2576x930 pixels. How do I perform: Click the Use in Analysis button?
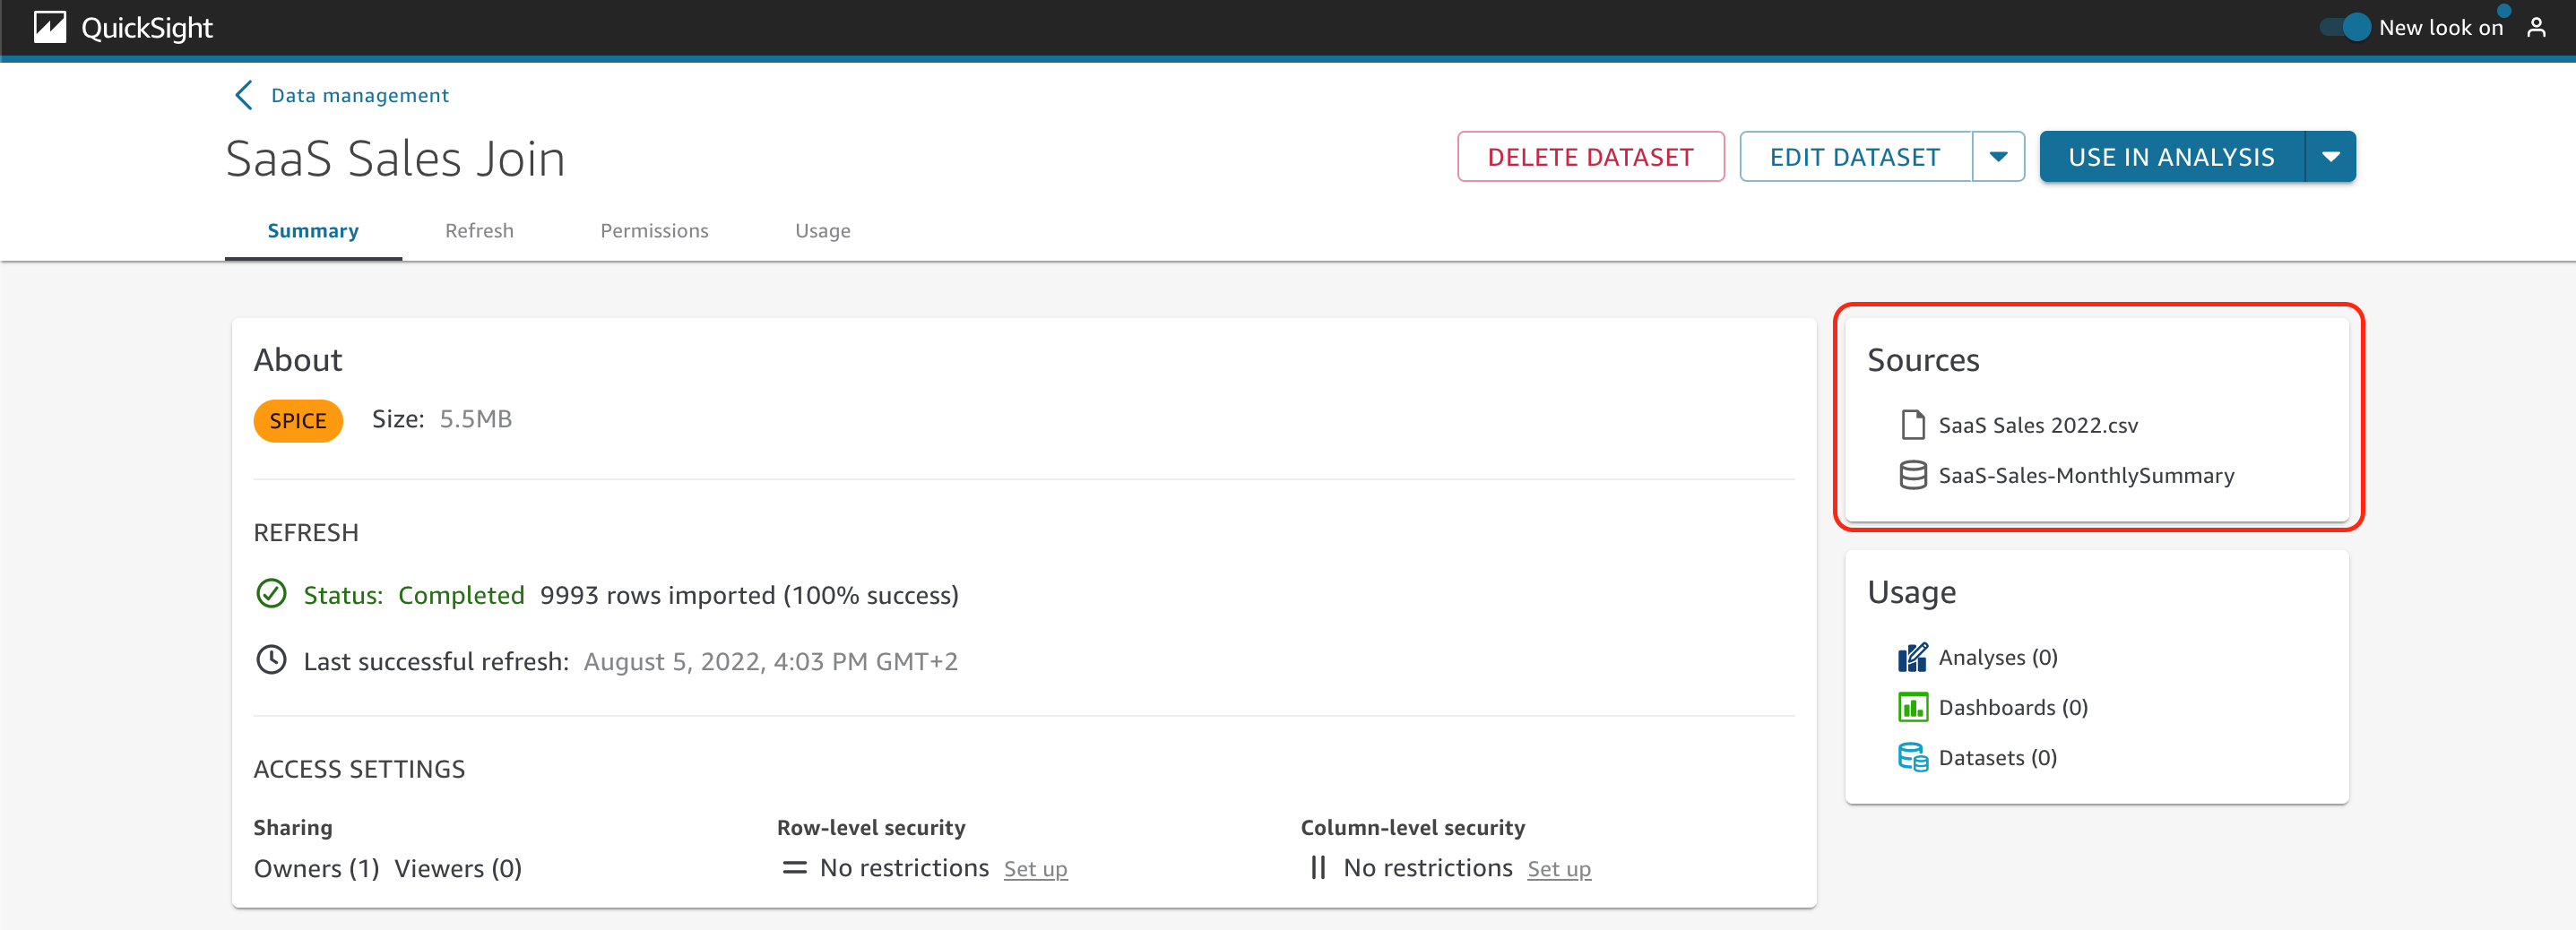2170,157
